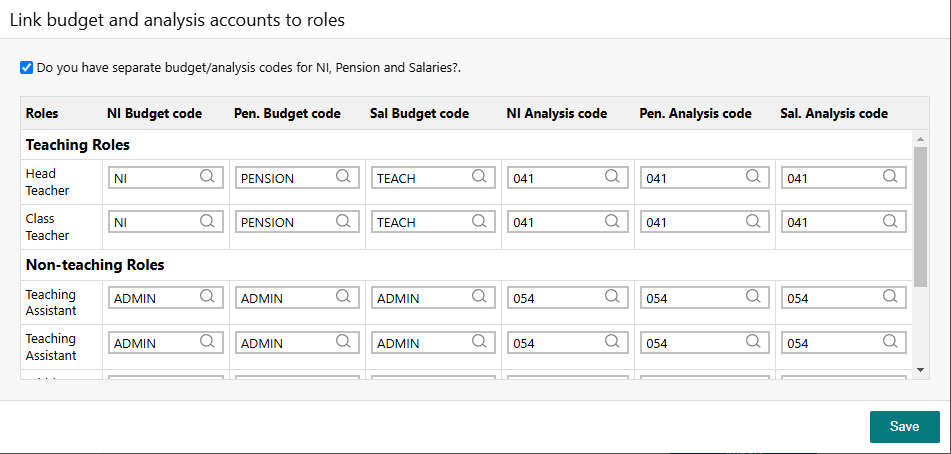Viewport: 951px width, 454px height.
Task: Click search icon in Class Teacher Sal Budget code
Action: [479, 221]
